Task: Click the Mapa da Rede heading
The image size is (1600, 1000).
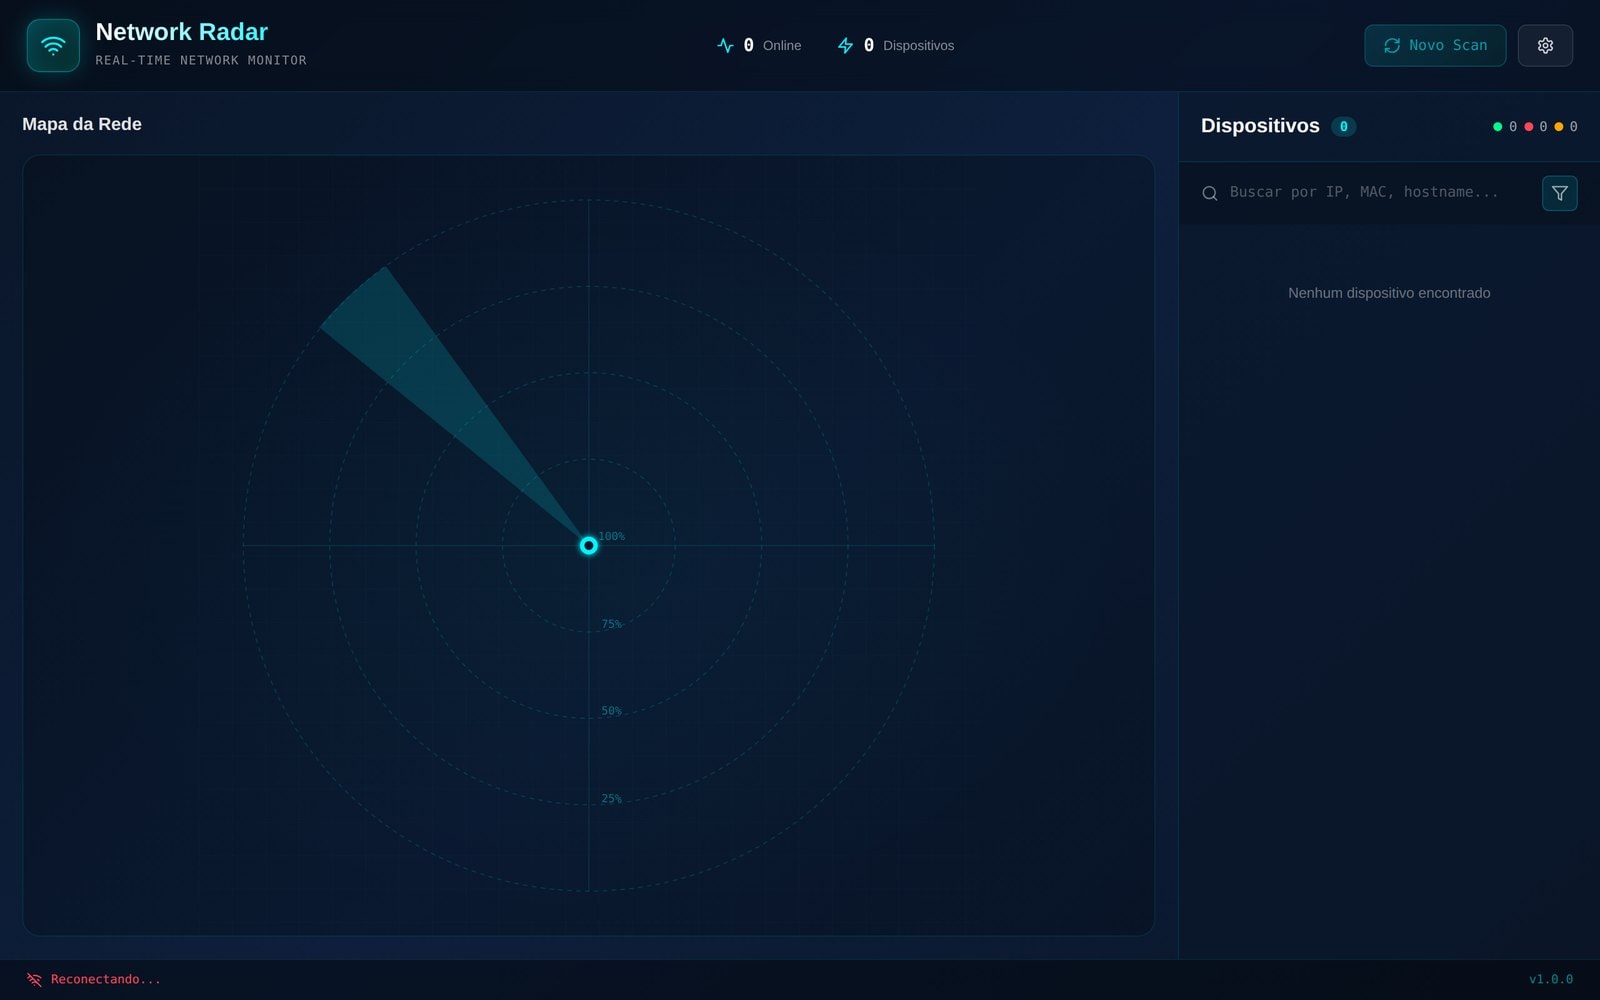Action: (x=82, y=124)
